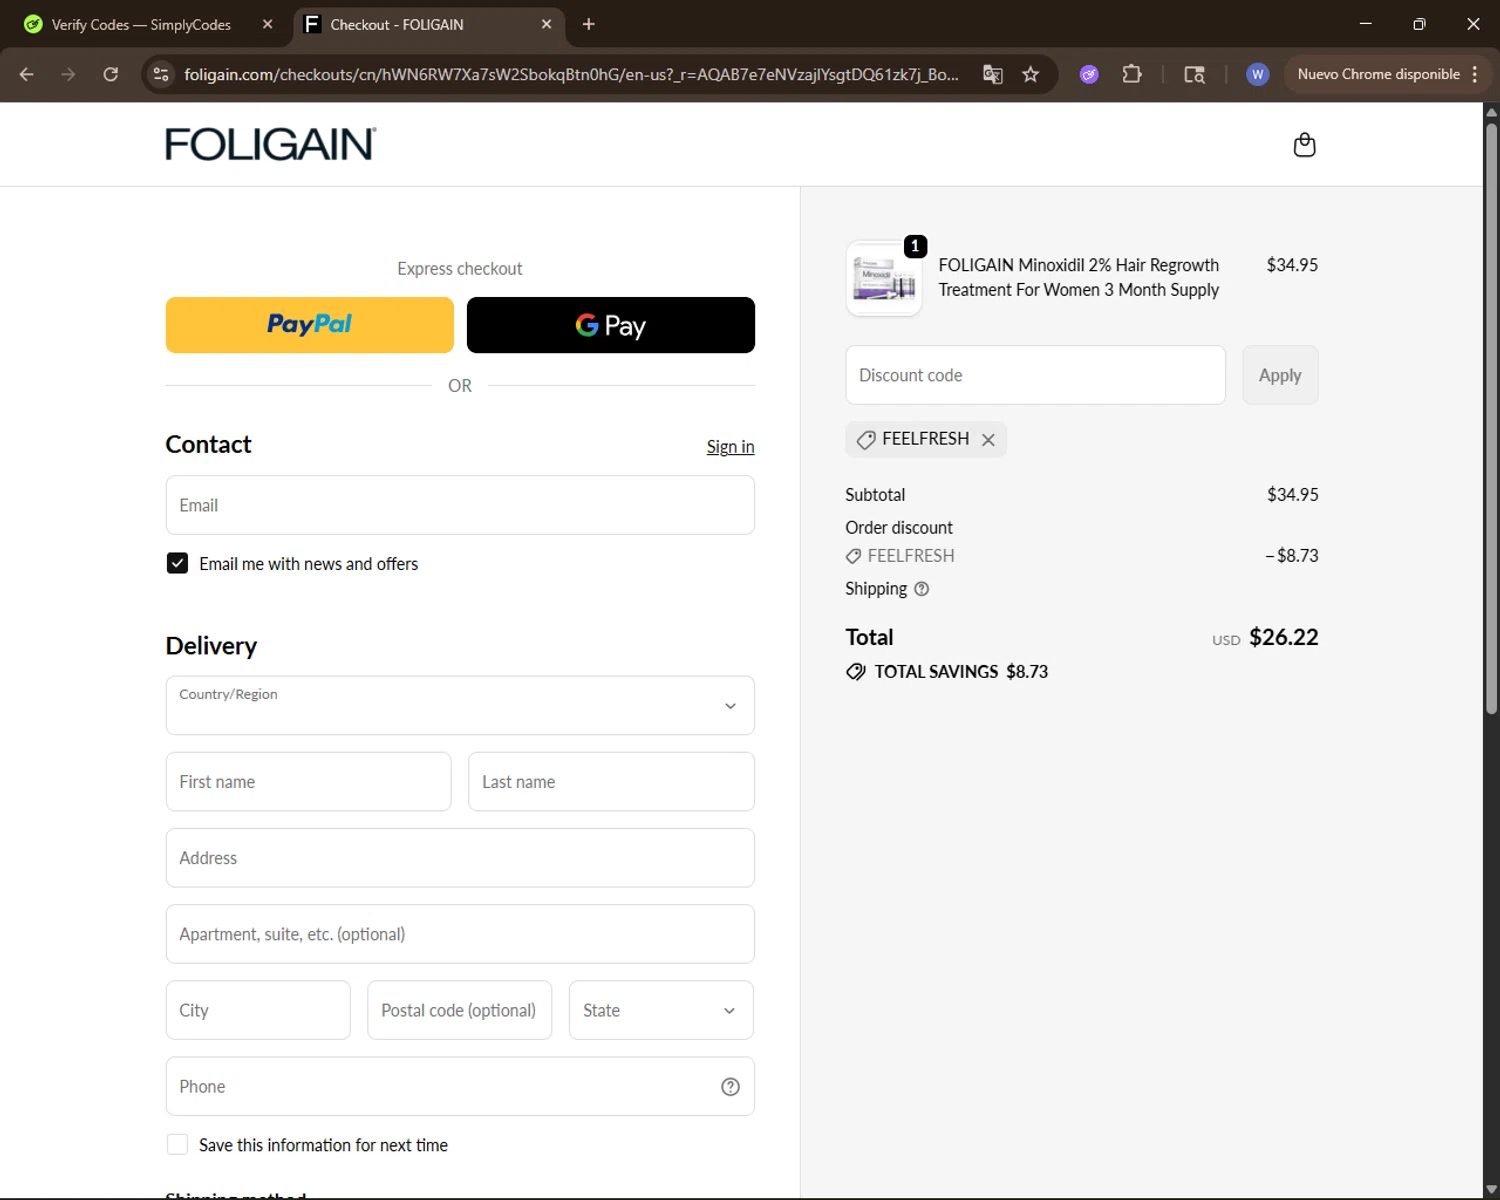Open the State dropdown
The image size is (1500, 1200).
tap(661, 1010)
